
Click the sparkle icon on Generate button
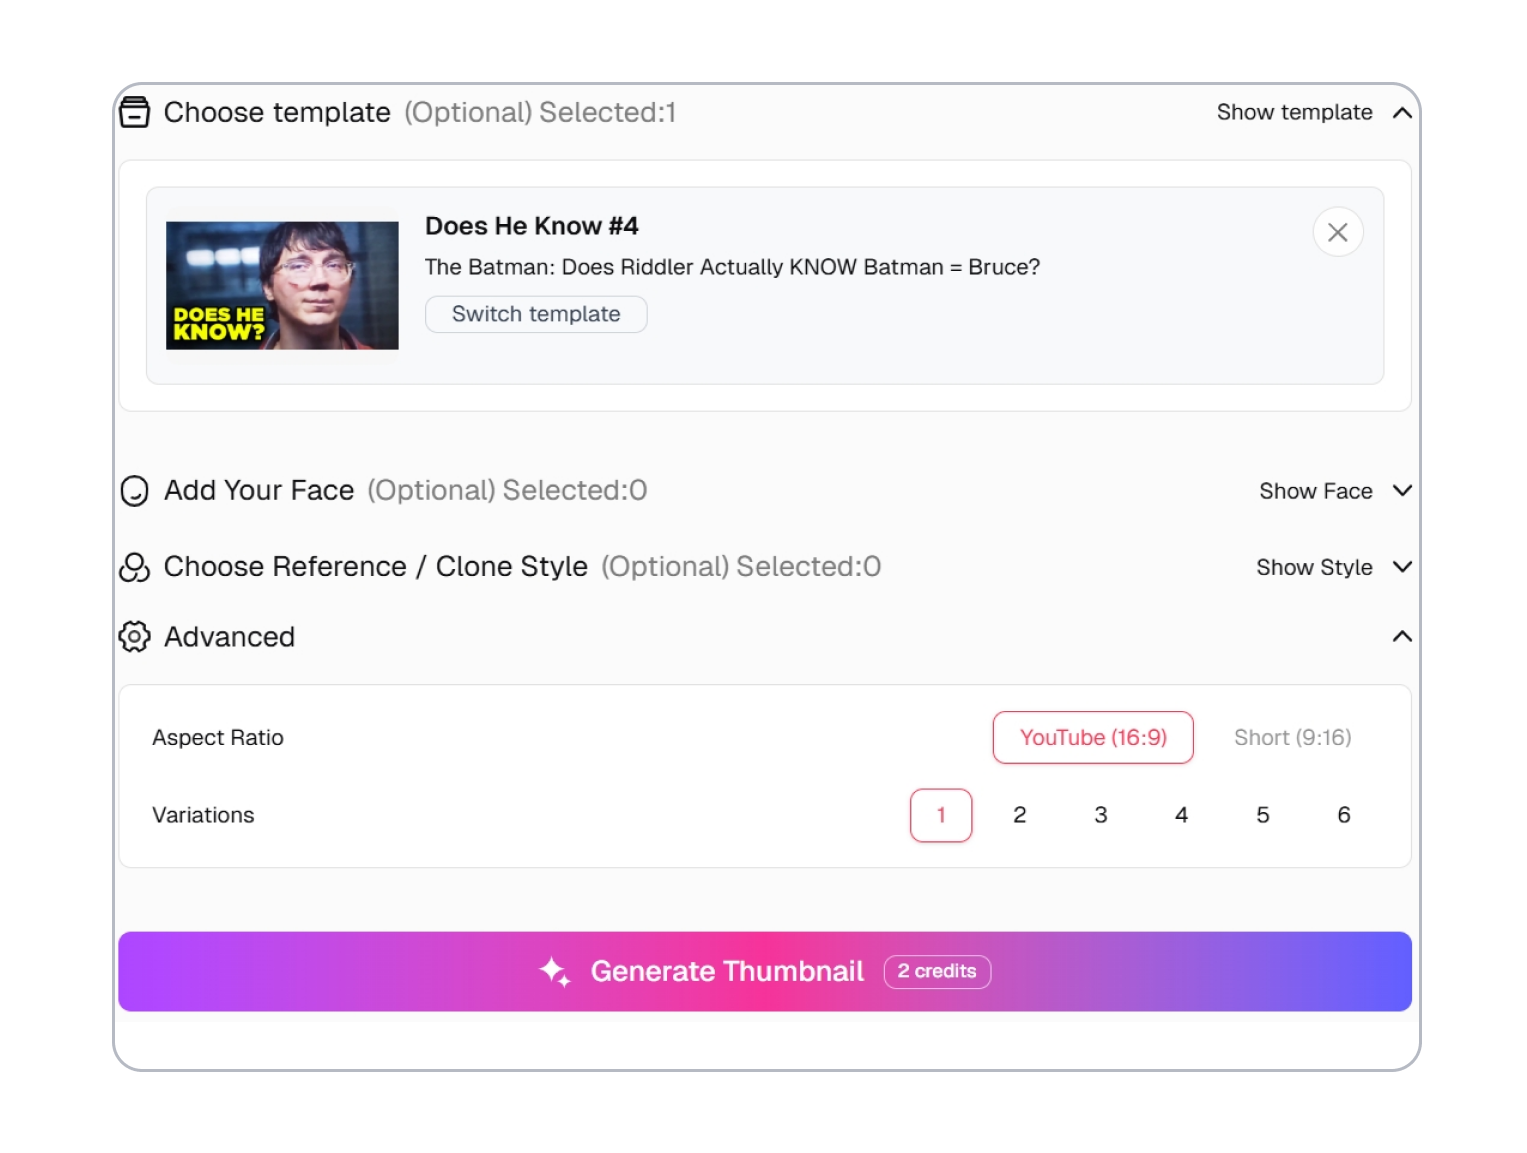pyautogui.click(x=555, y=971)
